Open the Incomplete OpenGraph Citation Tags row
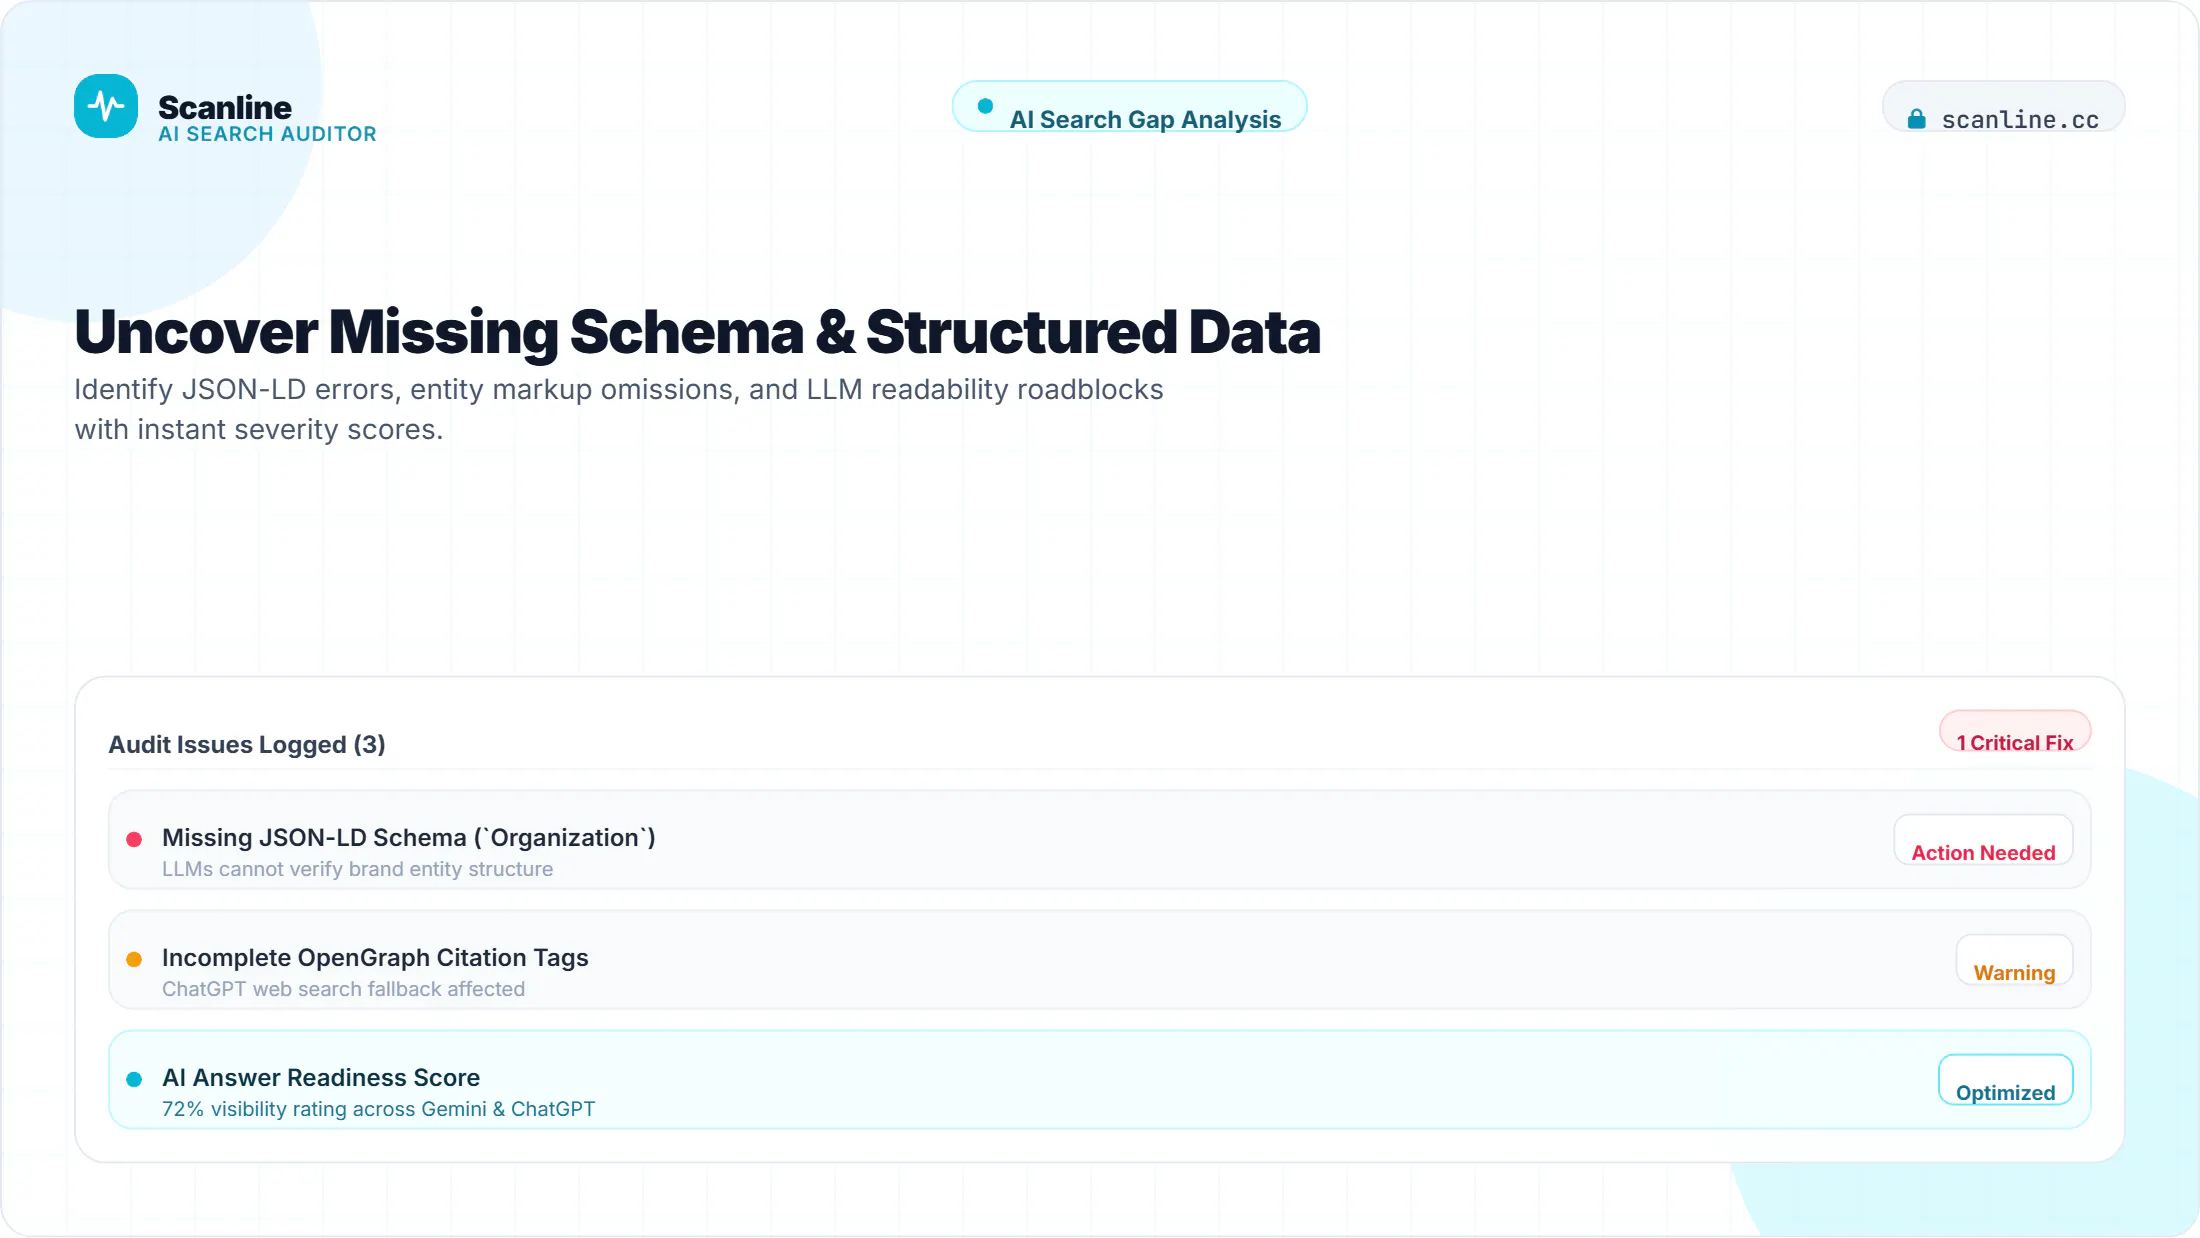The image size is (2200, 1238). point(1099,960)
